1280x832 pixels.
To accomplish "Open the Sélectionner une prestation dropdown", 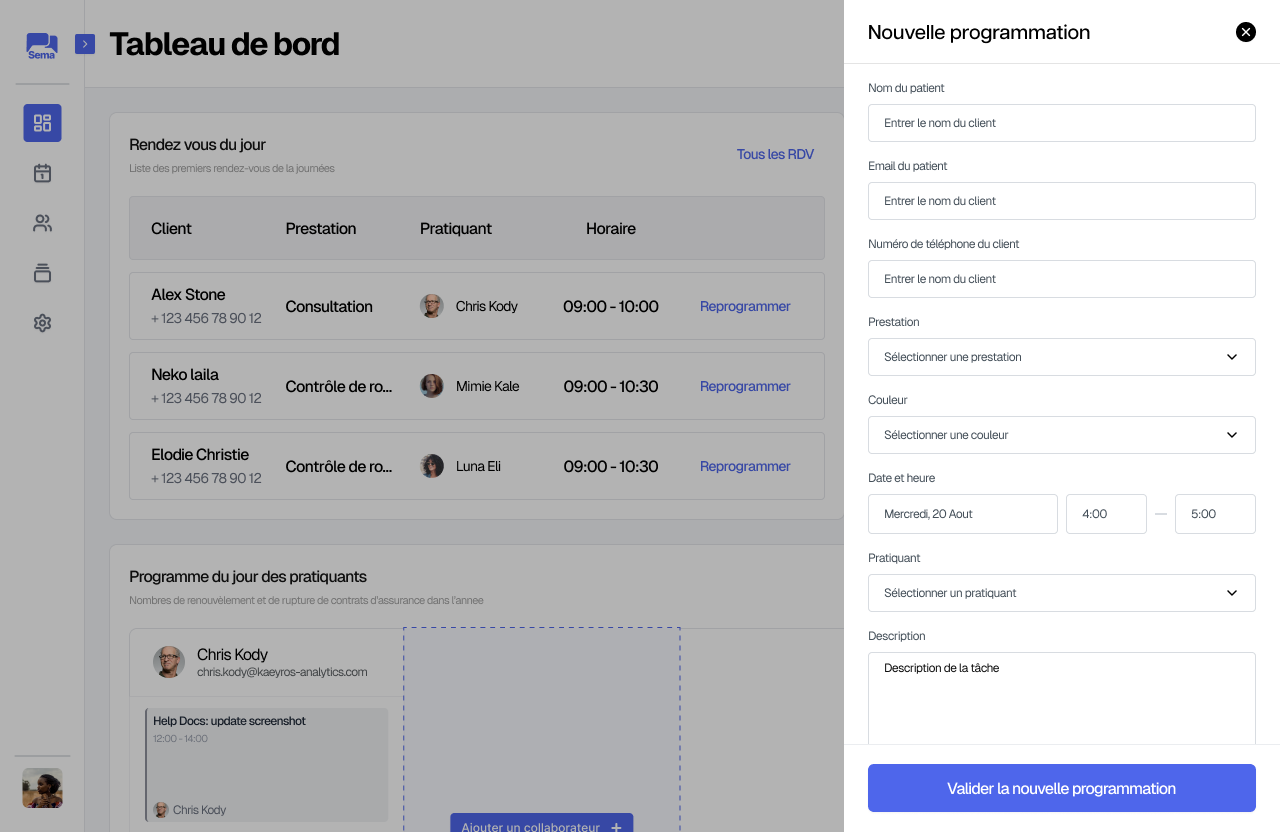I will 1061,357.
